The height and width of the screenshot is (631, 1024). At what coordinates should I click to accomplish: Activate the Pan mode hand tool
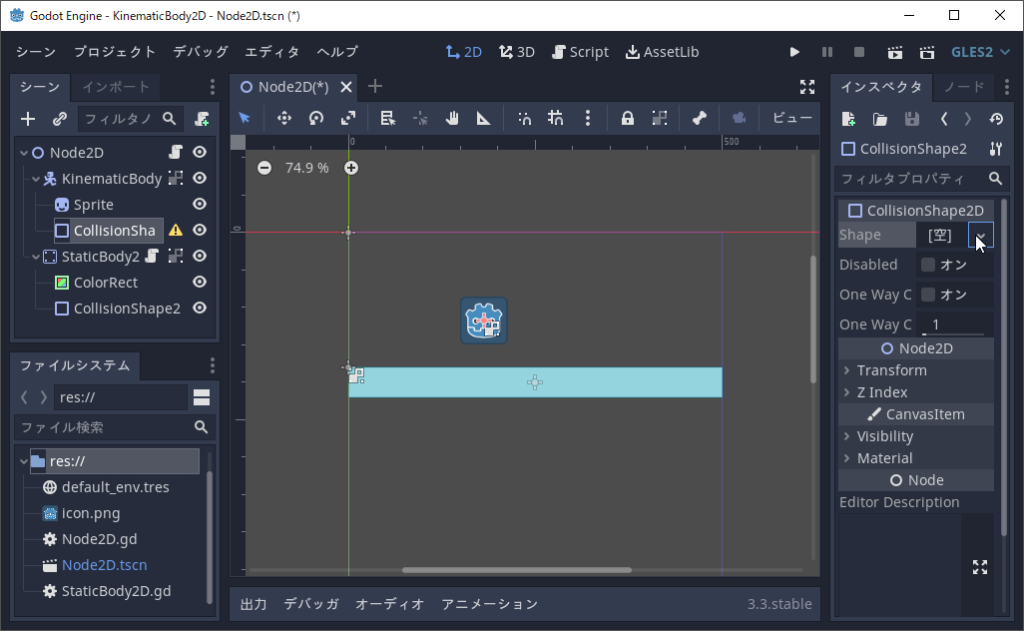tap(452, 118)
